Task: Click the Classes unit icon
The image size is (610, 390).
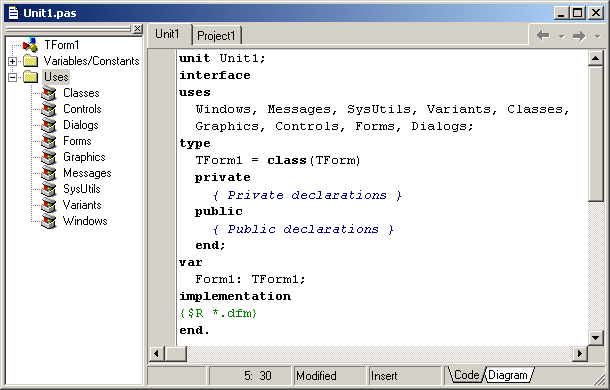Action: pos(49,93)
